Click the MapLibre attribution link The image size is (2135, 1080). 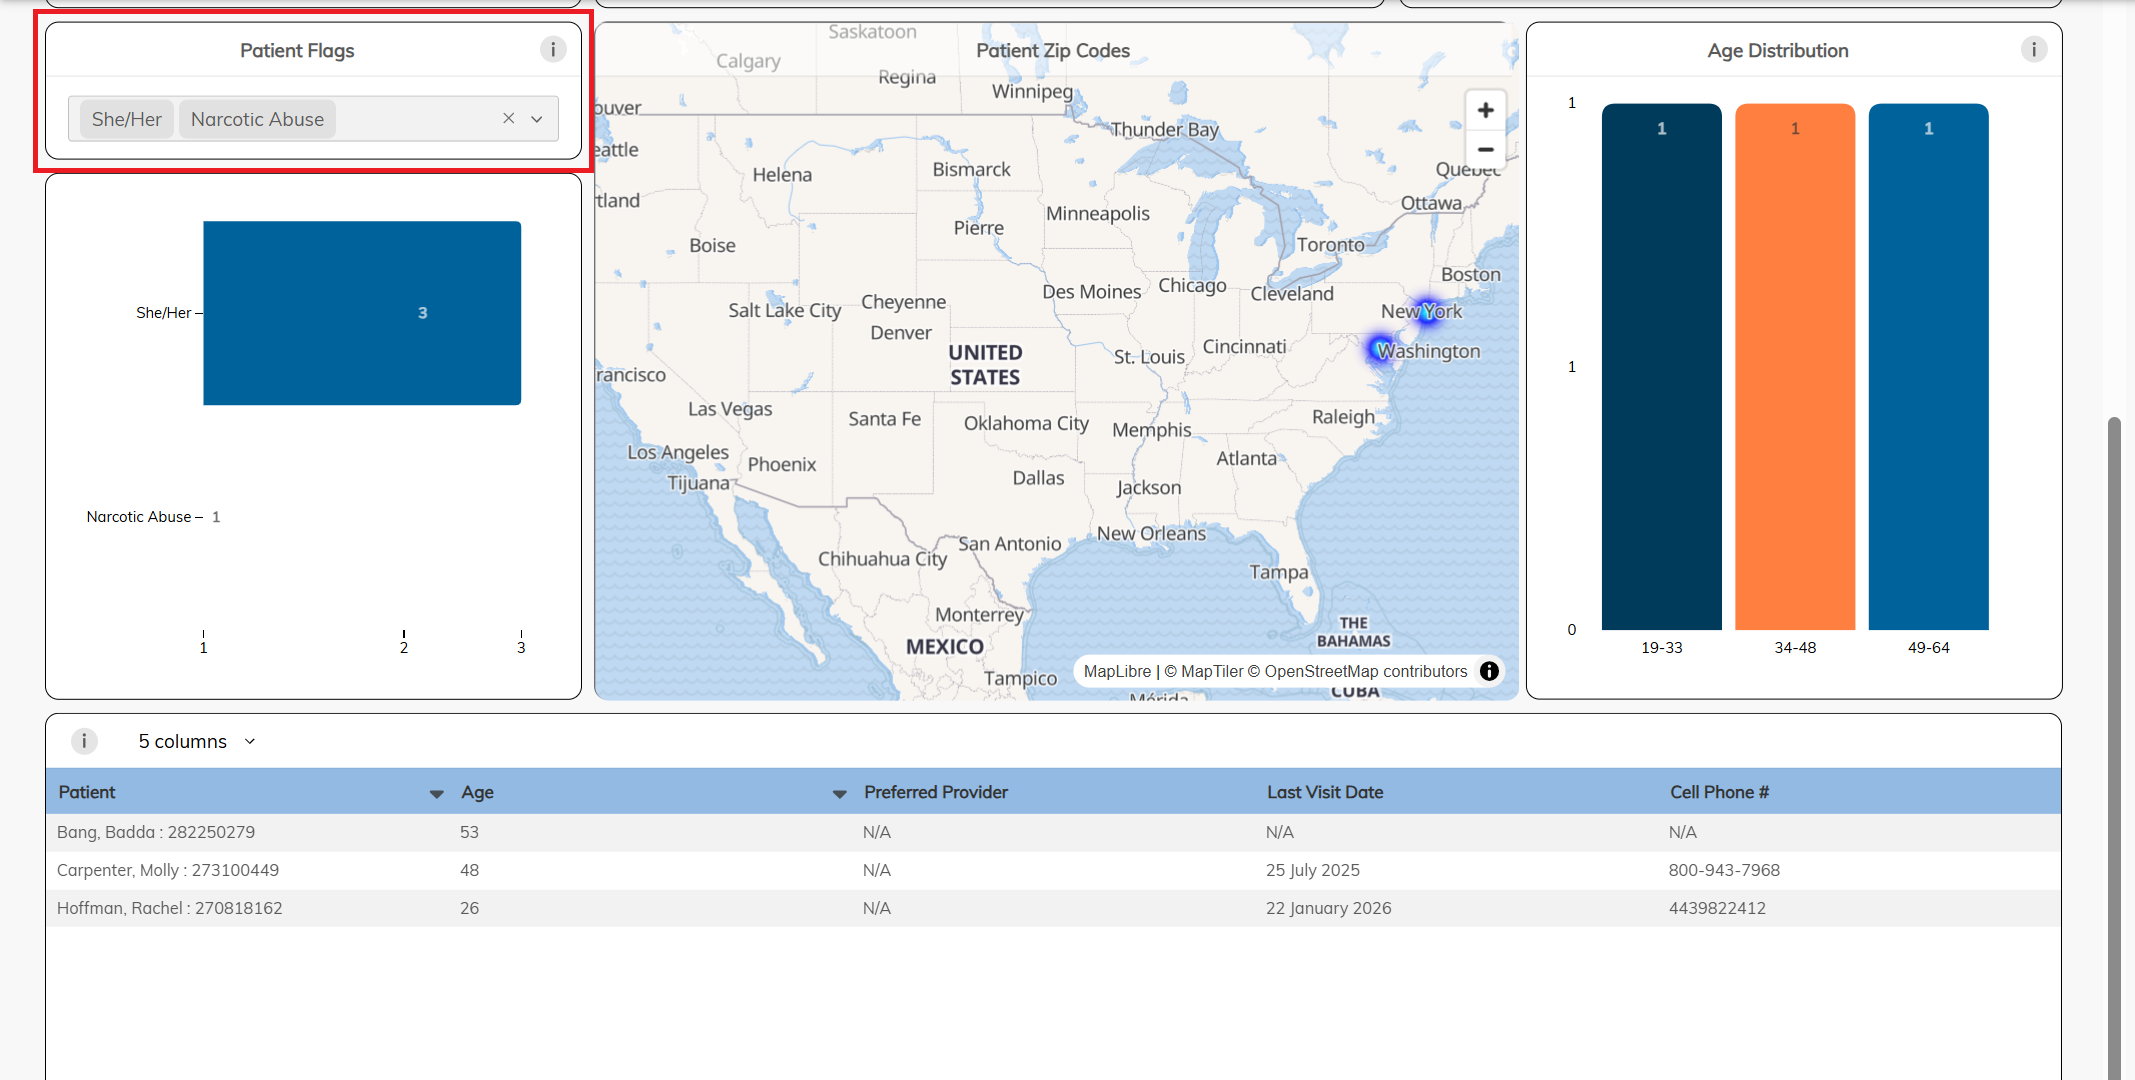[1117, 671]
